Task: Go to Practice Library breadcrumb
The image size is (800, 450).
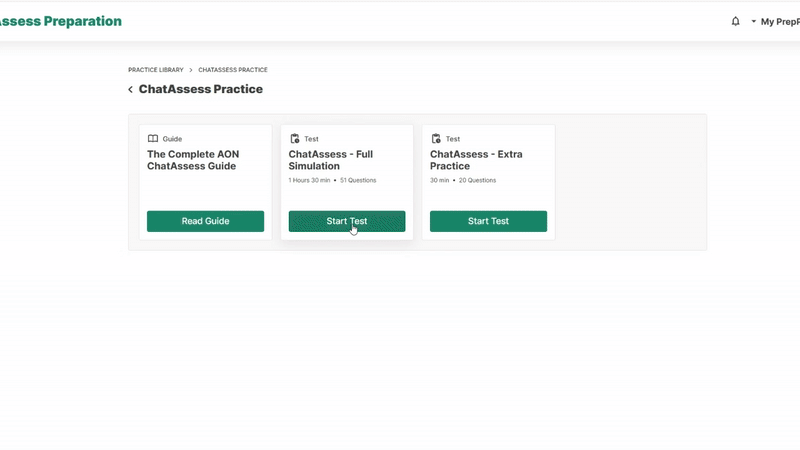Action: point(156,70)
